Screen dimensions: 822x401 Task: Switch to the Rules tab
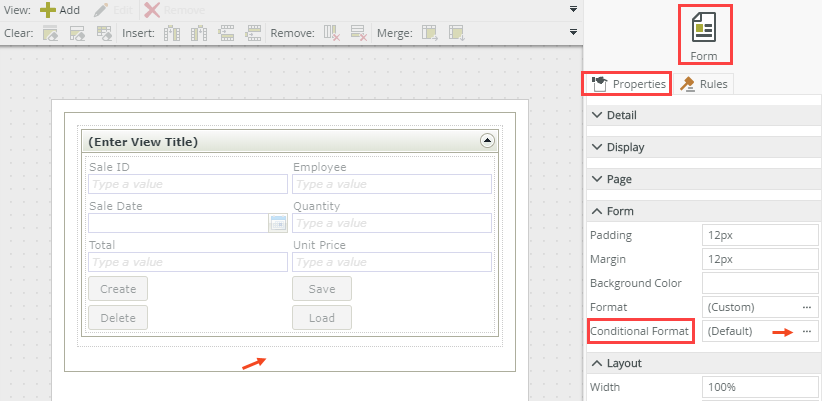704,84
